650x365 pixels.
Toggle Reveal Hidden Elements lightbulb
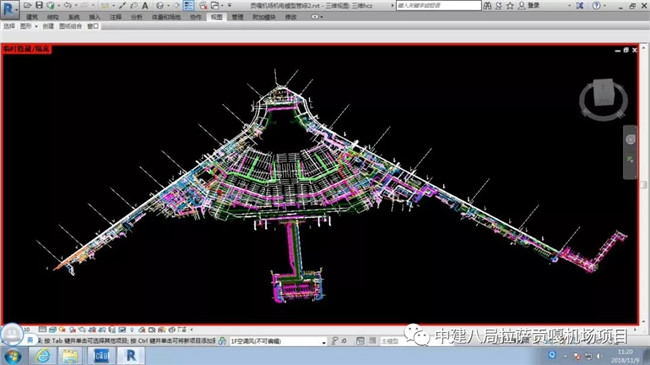132,330
